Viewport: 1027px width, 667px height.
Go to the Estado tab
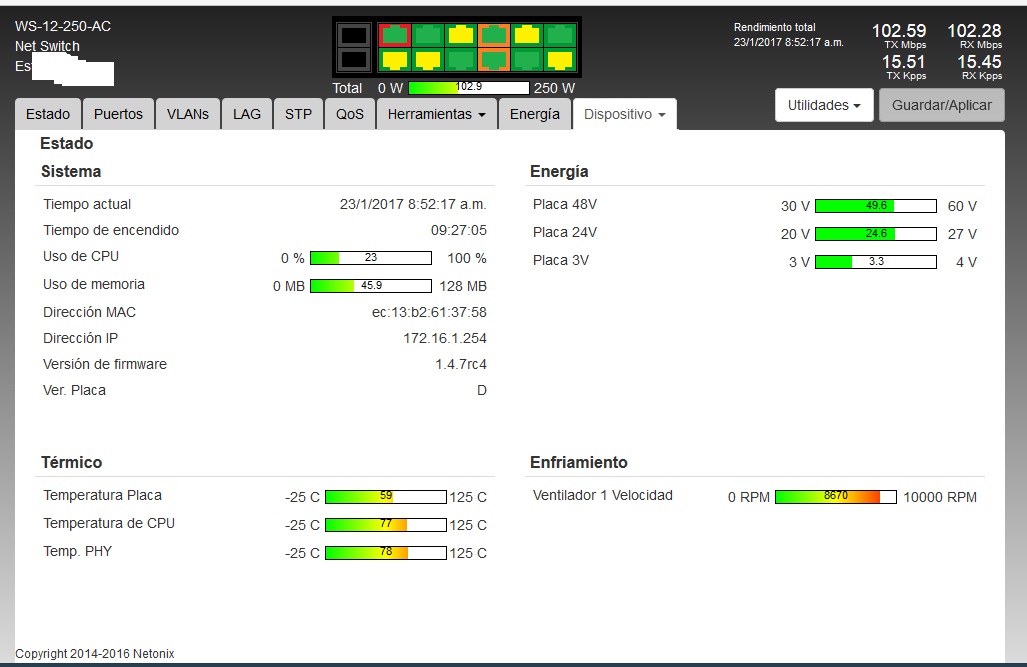tap(48, 114)
